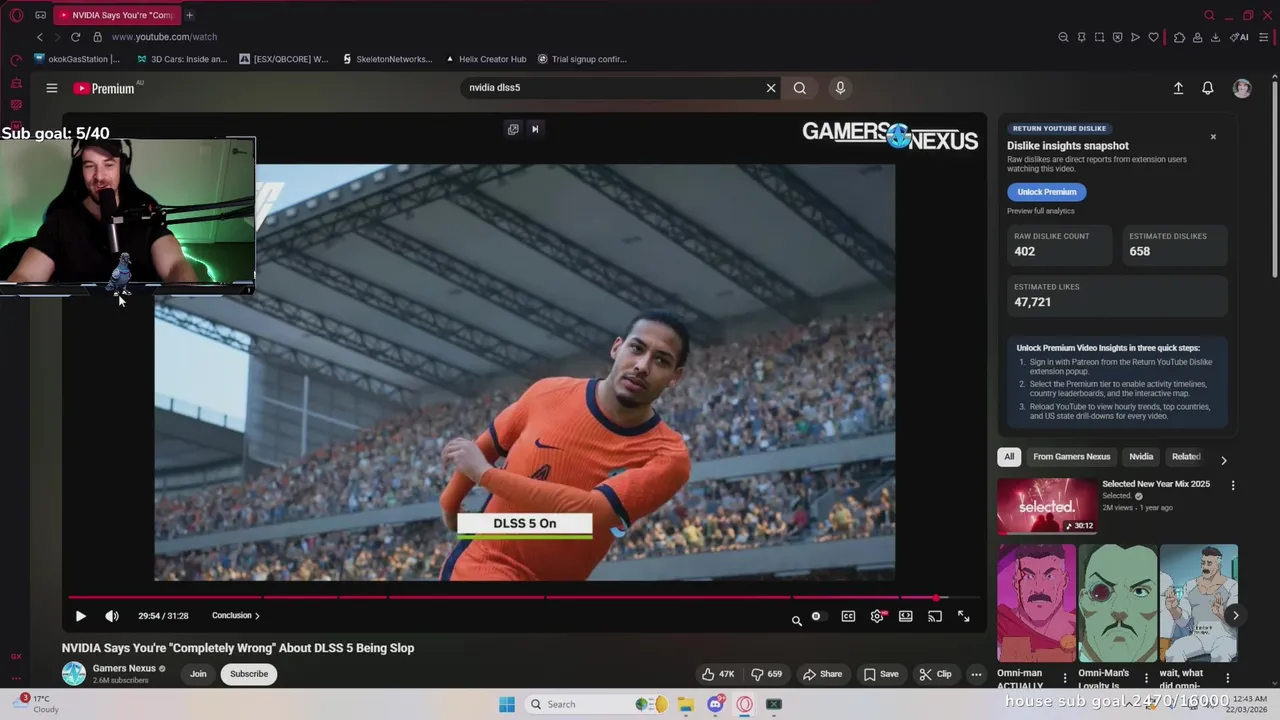
Task: Run search with the magnifier button
Action: (800, 88)
